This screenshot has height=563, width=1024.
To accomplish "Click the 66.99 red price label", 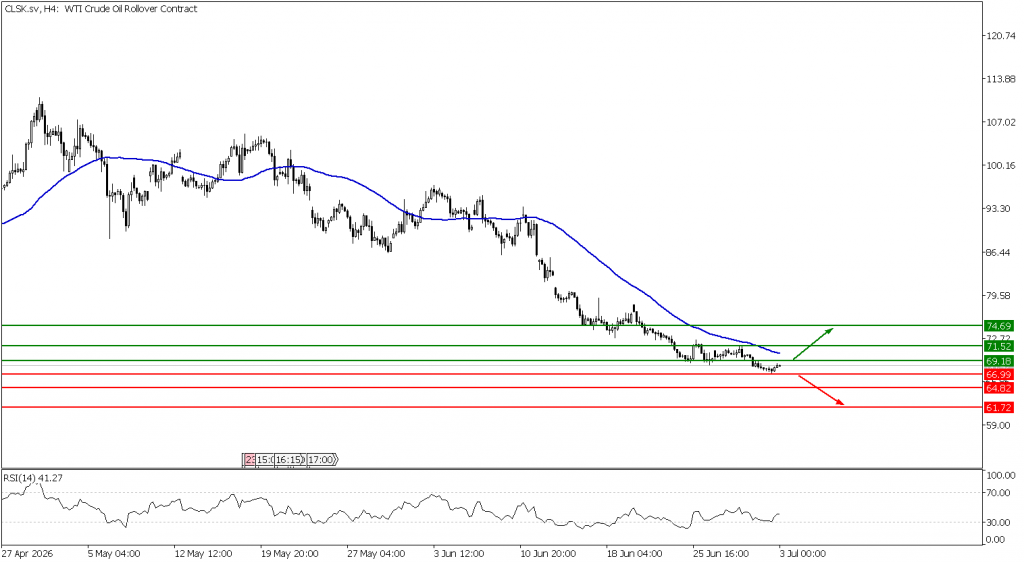I will click(999, 375).
